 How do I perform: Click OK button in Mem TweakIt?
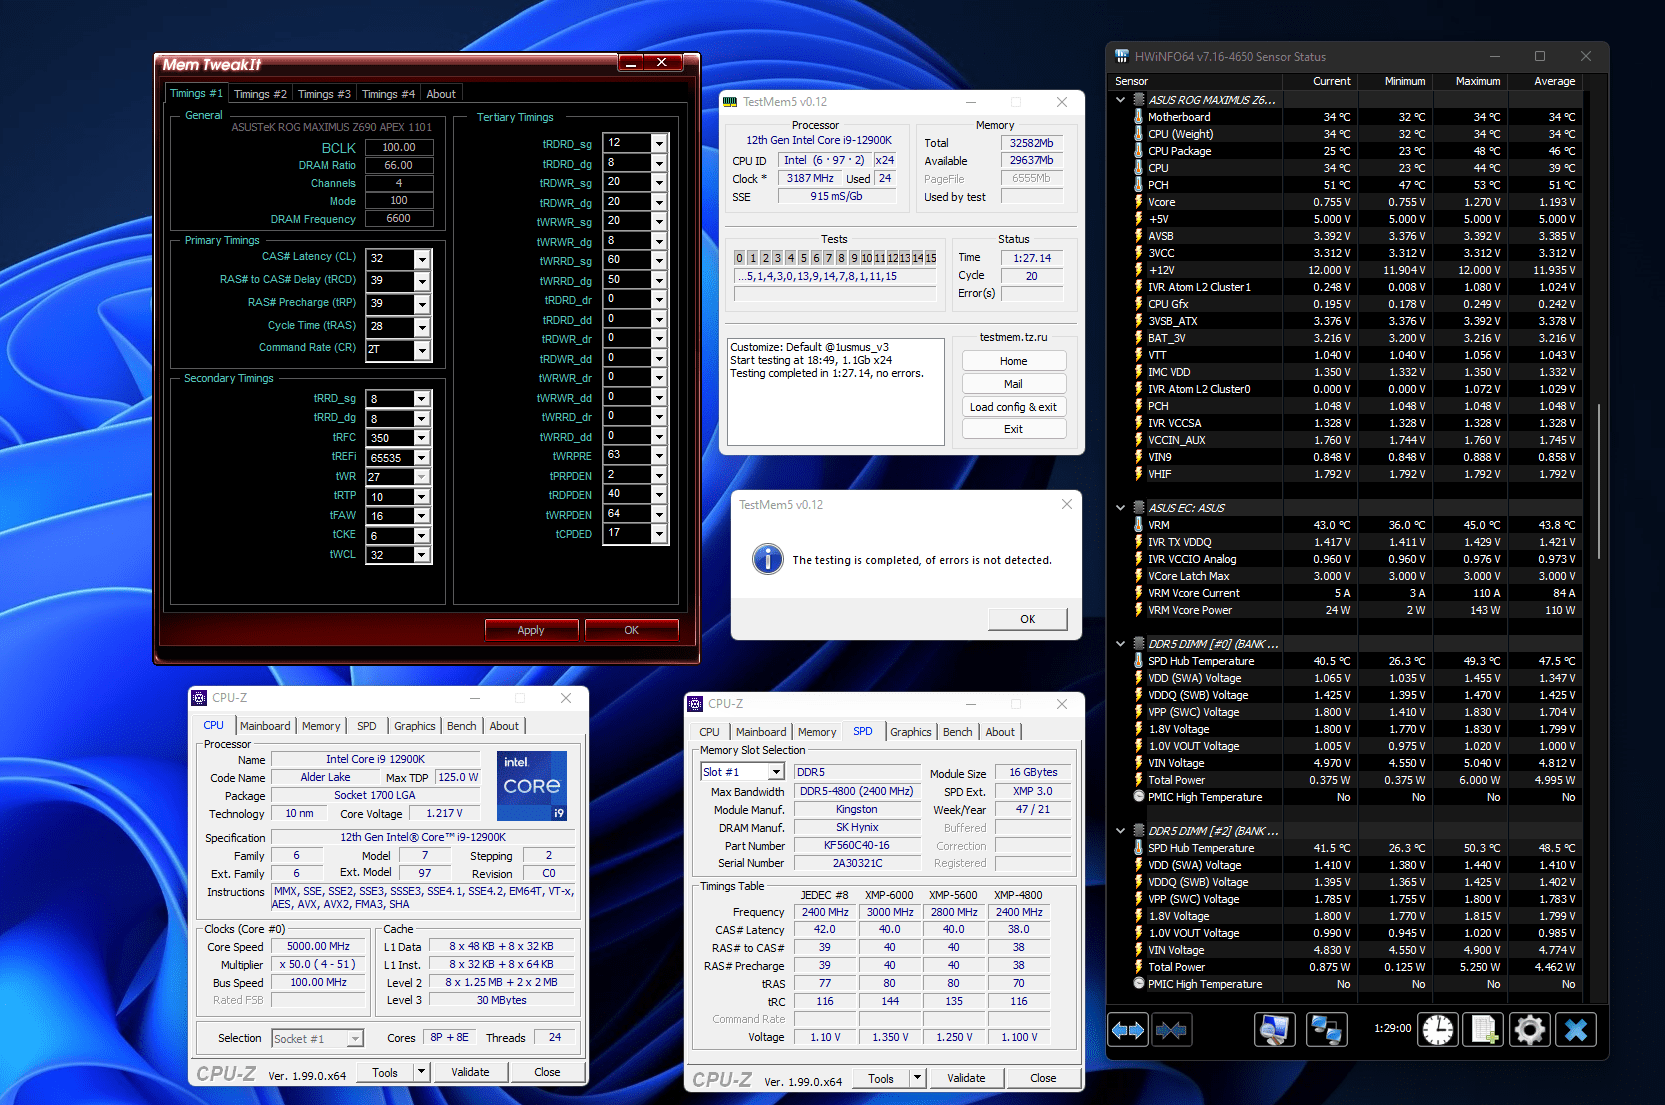[632, 630]
